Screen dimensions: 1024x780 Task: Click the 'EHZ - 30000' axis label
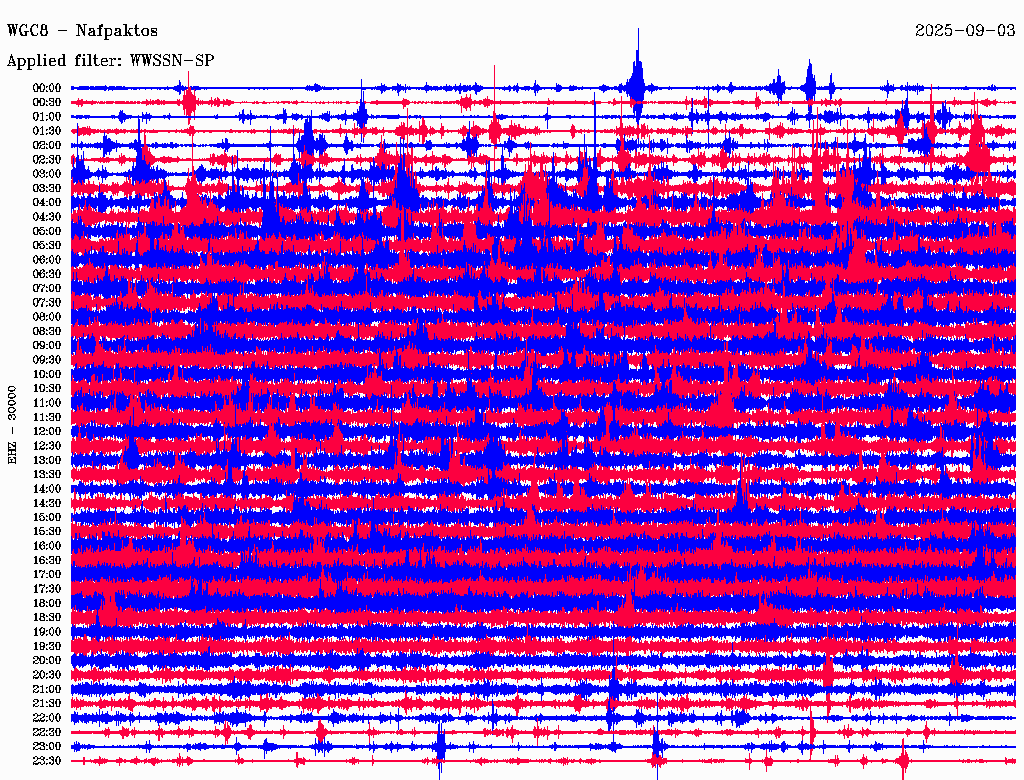(12, 425)
